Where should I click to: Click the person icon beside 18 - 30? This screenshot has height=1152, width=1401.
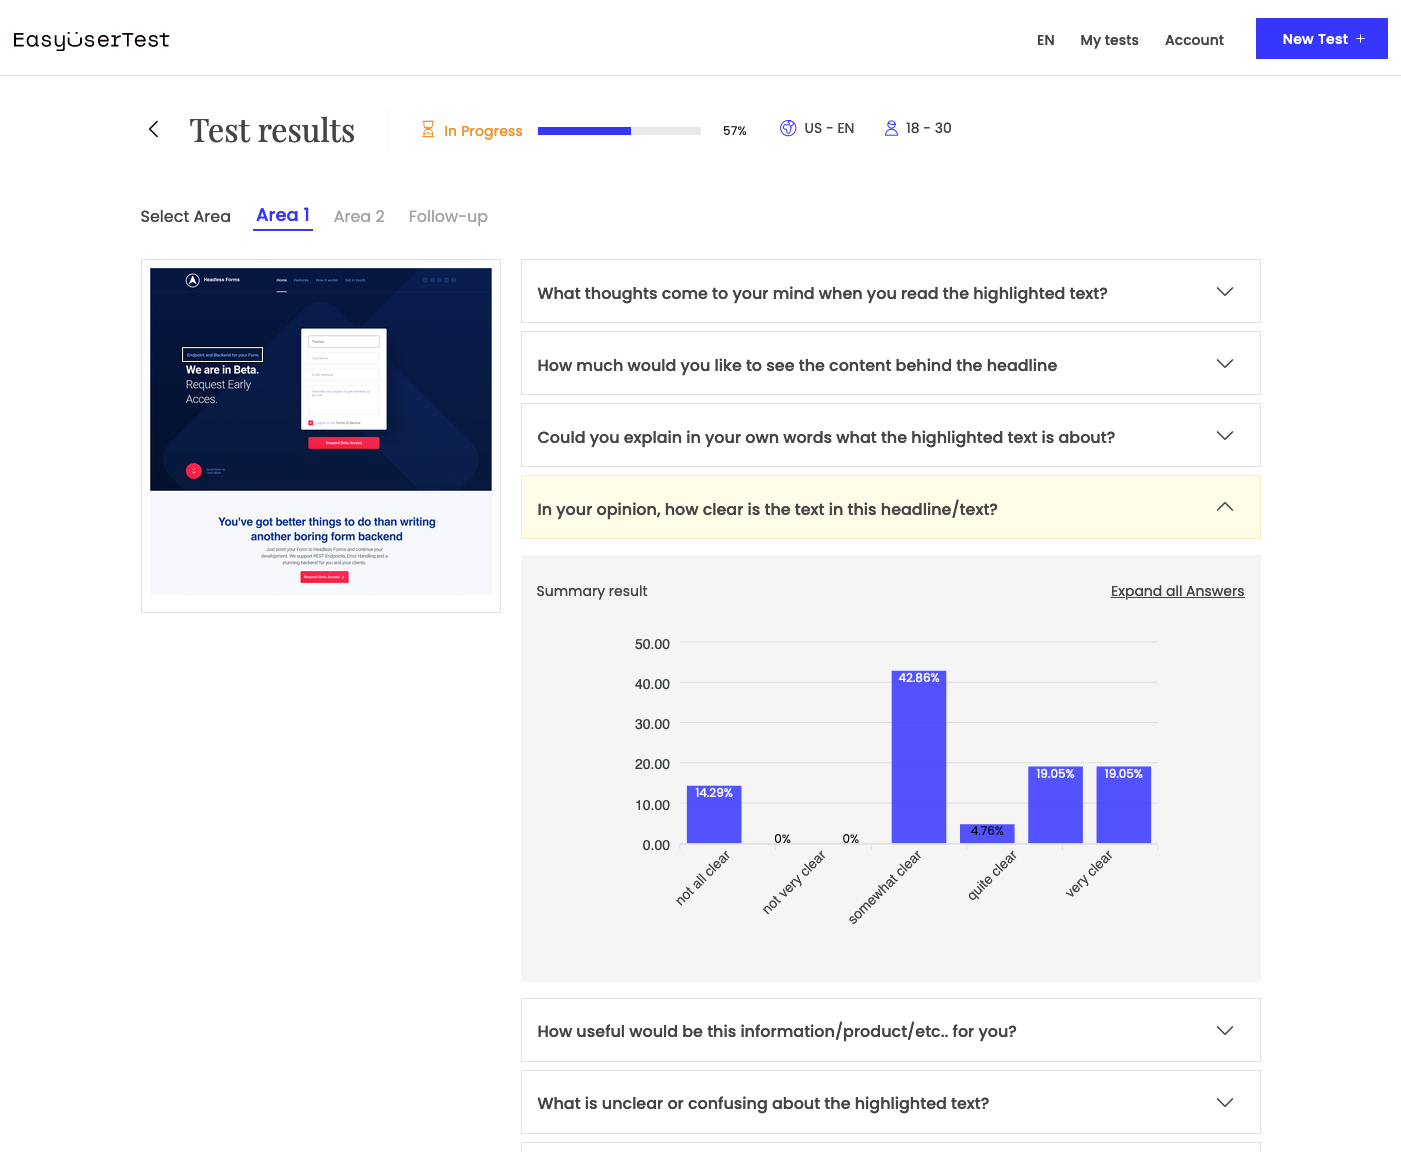click(891, 128)
